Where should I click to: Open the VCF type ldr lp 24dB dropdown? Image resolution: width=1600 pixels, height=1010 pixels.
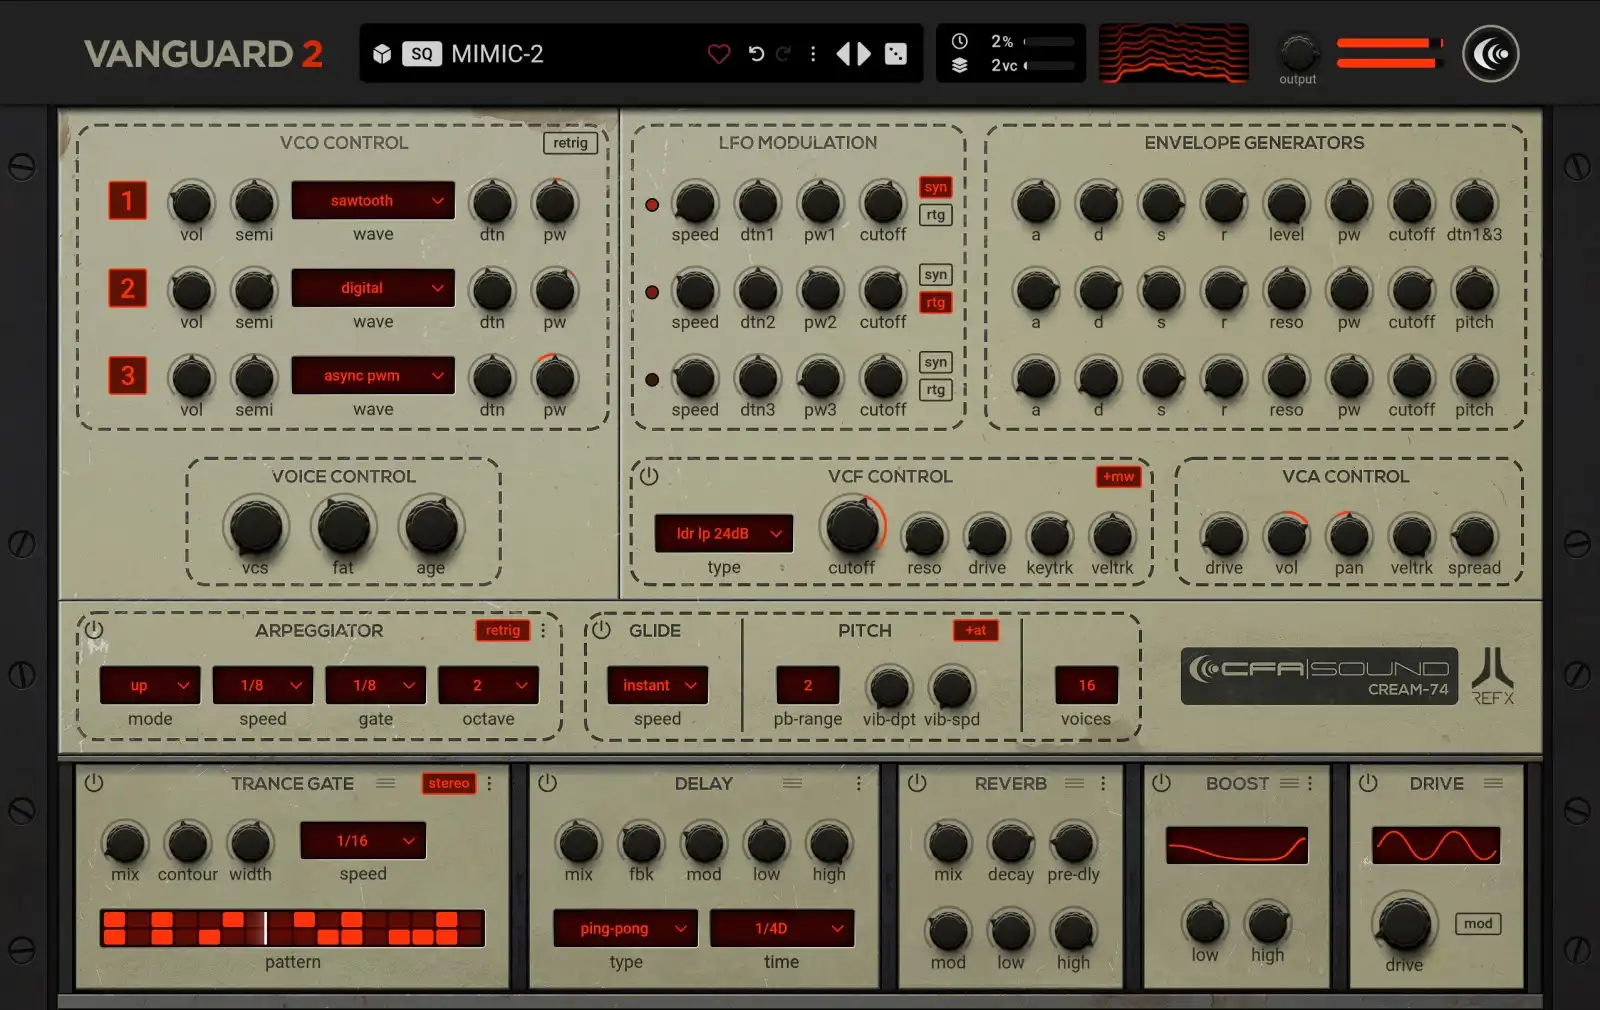click(x=724, y=534)
